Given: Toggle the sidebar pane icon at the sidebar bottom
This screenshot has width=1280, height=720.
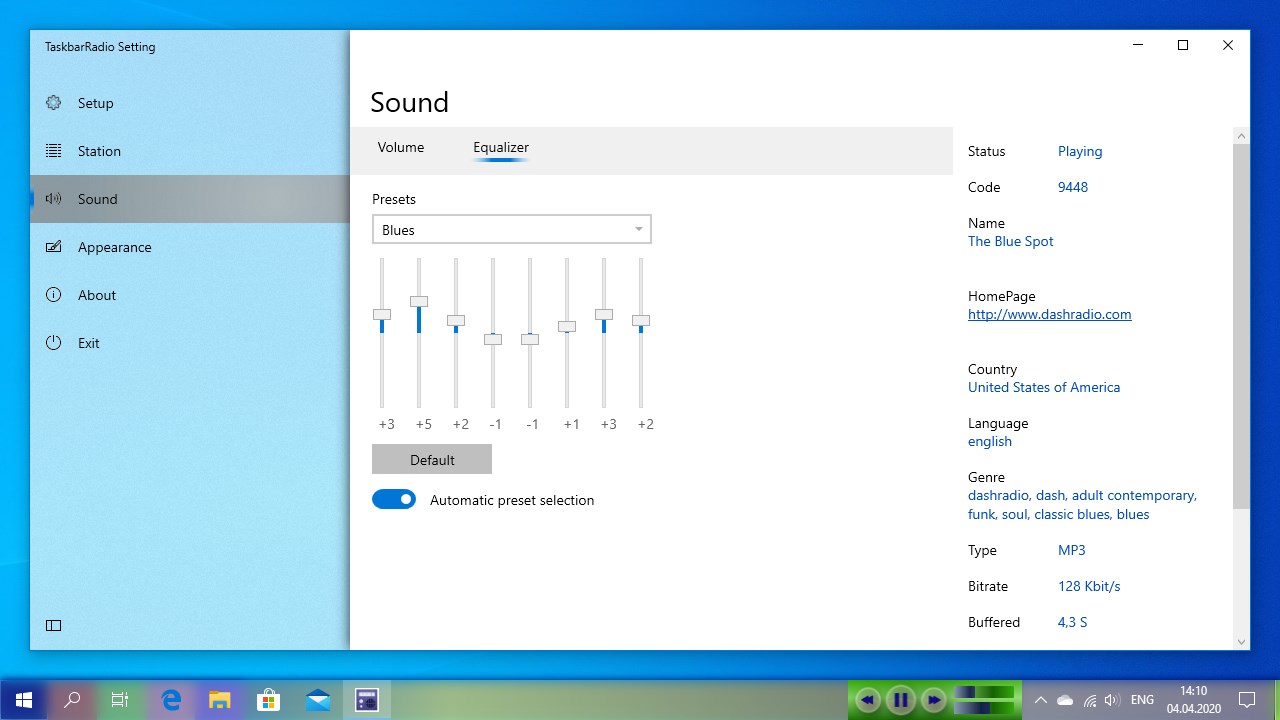Looking at the screenshot, I should pos(54,626).
